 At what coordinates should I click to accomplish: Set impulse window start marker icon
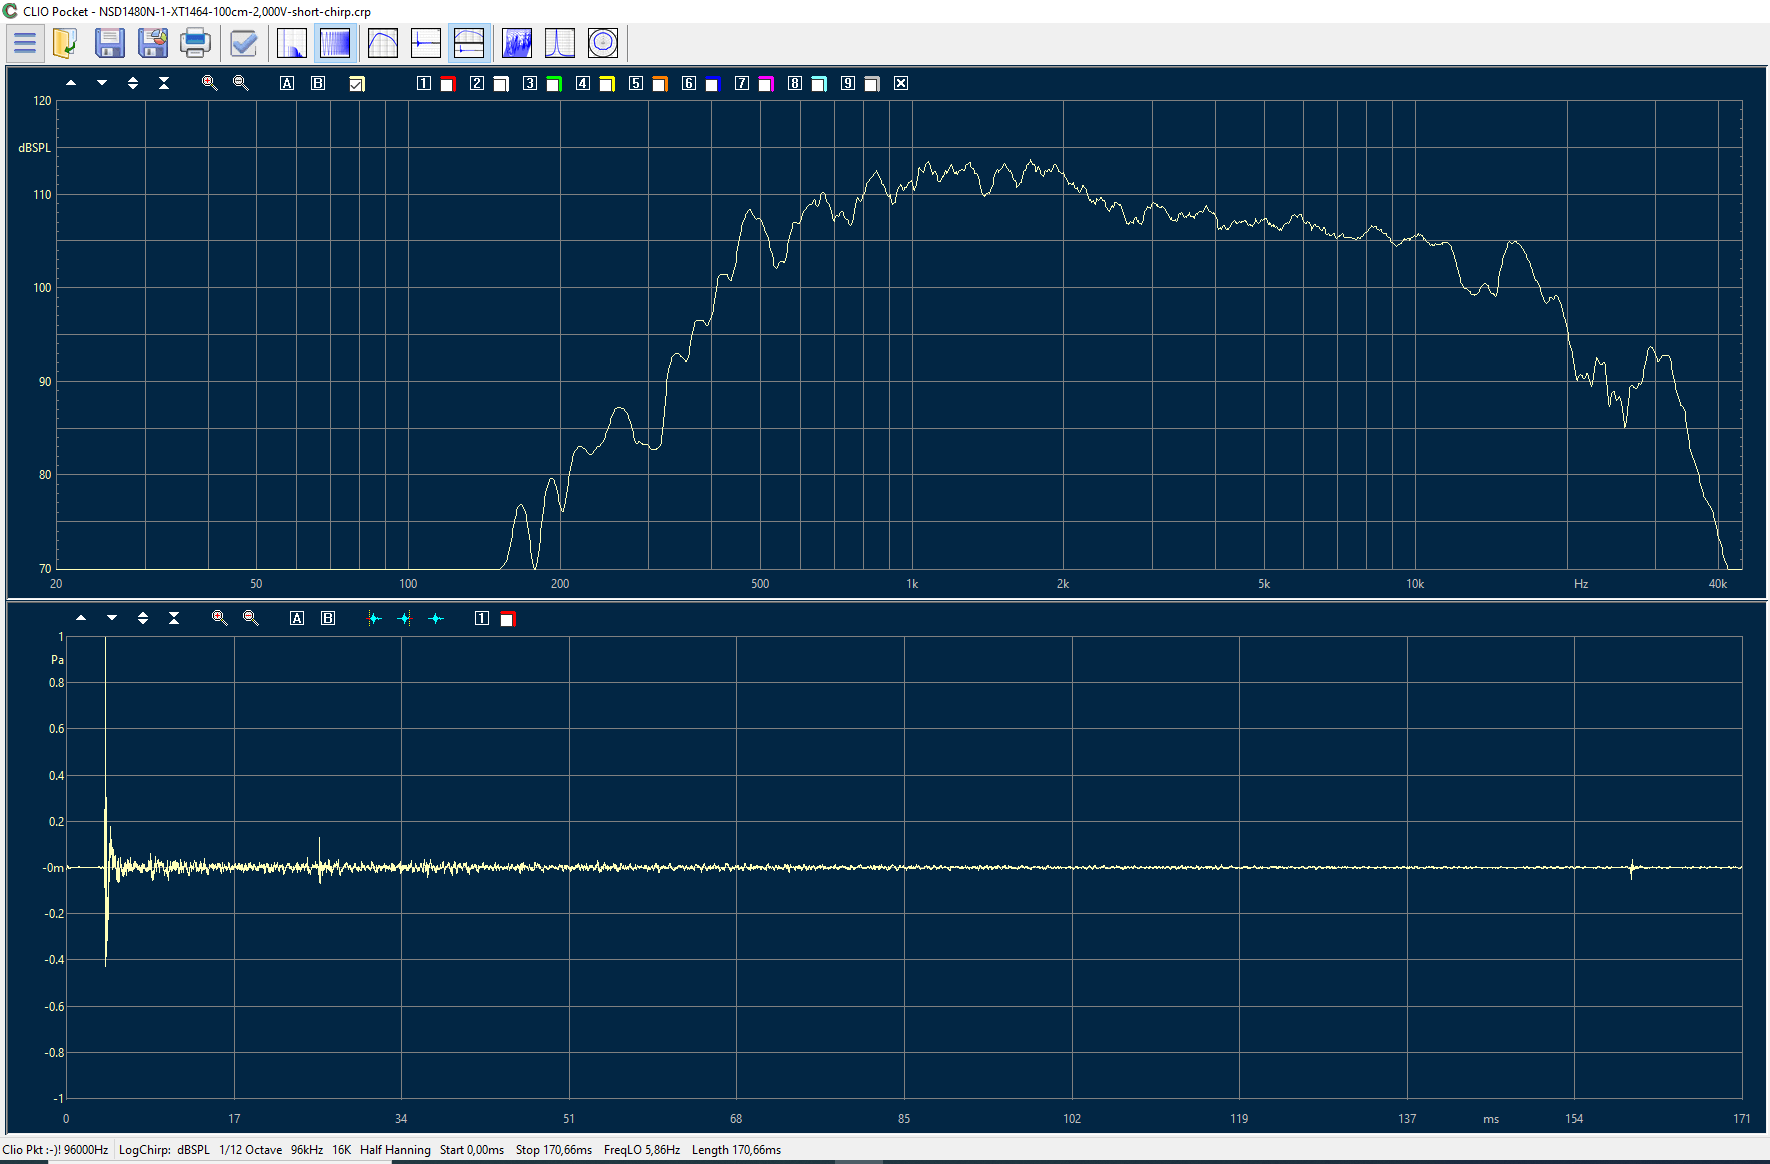[374, 618]
